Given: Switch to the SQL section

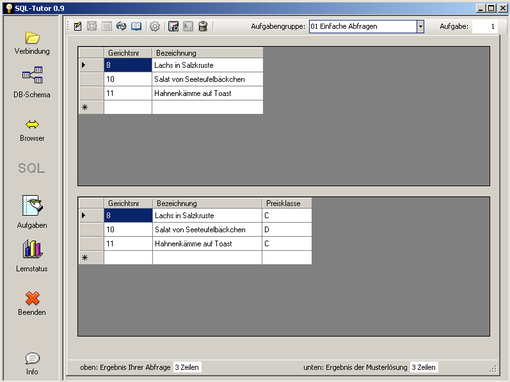Looking at the screenshot, I should (31, 168).
